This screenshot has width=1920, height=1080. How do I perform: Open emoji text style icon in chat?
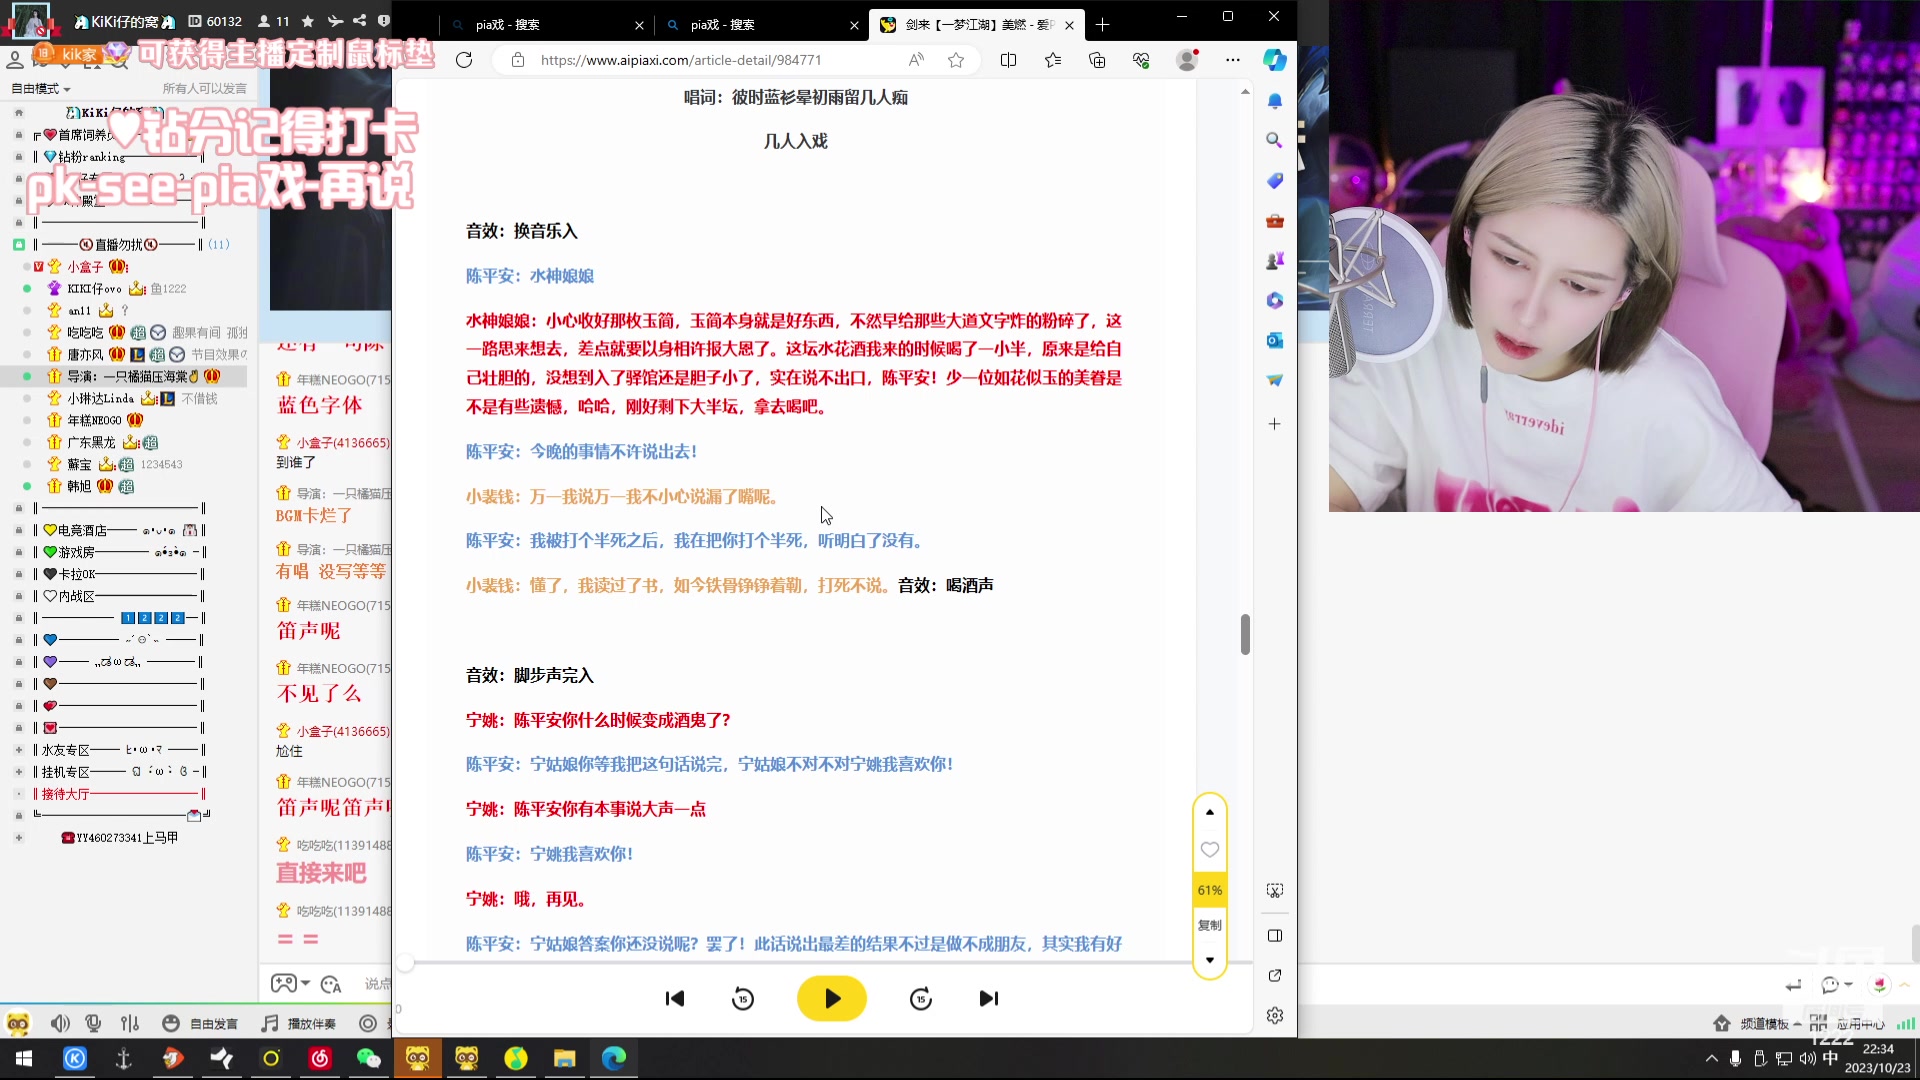point(331,984)
